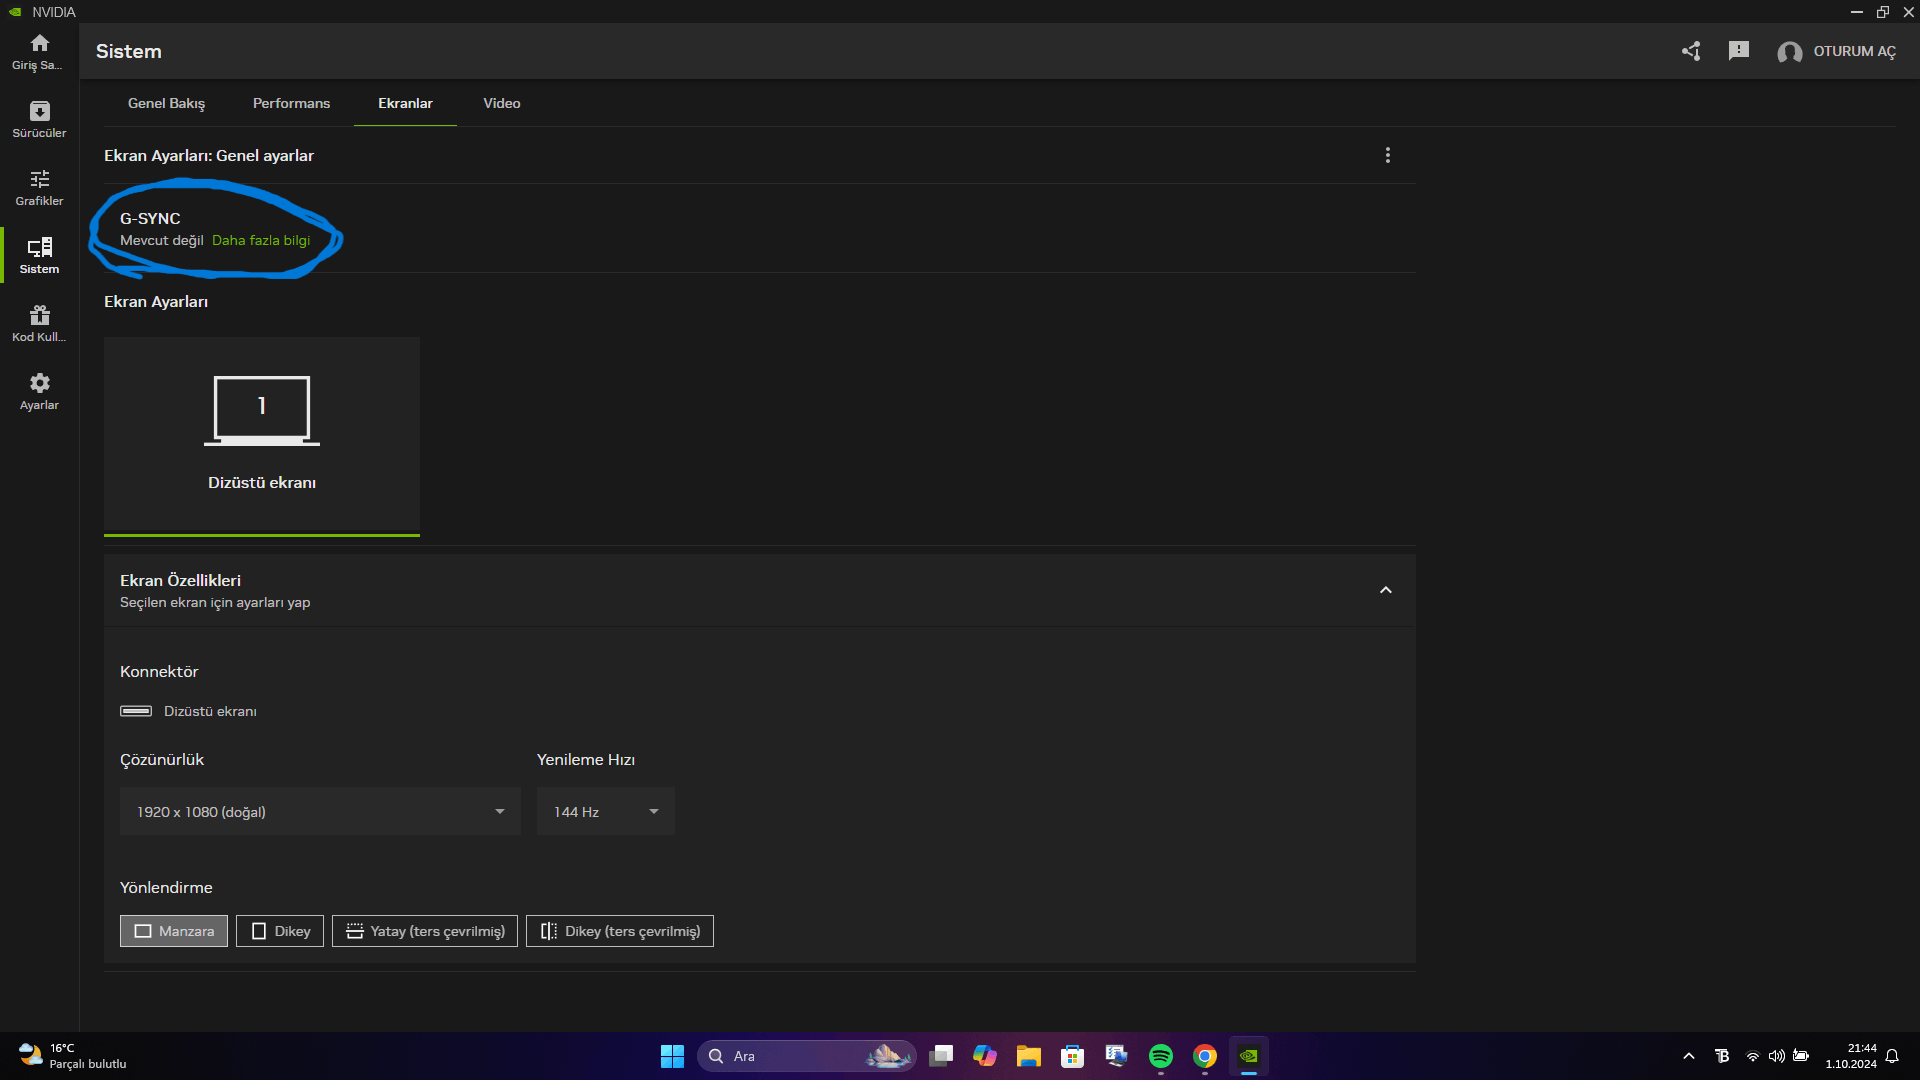Collapse the Ekran Özellikleri section
Screen dimensions: 1920x1080
point(1386,590)
